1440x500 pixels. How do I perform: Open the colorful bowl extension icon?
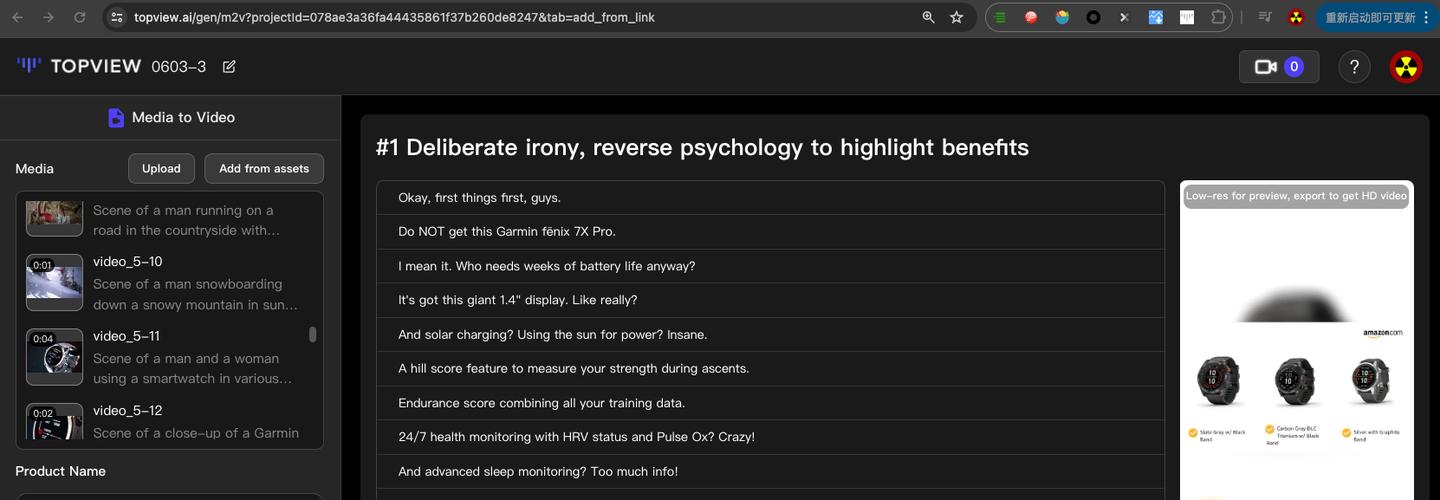(x=1062, y=17)
